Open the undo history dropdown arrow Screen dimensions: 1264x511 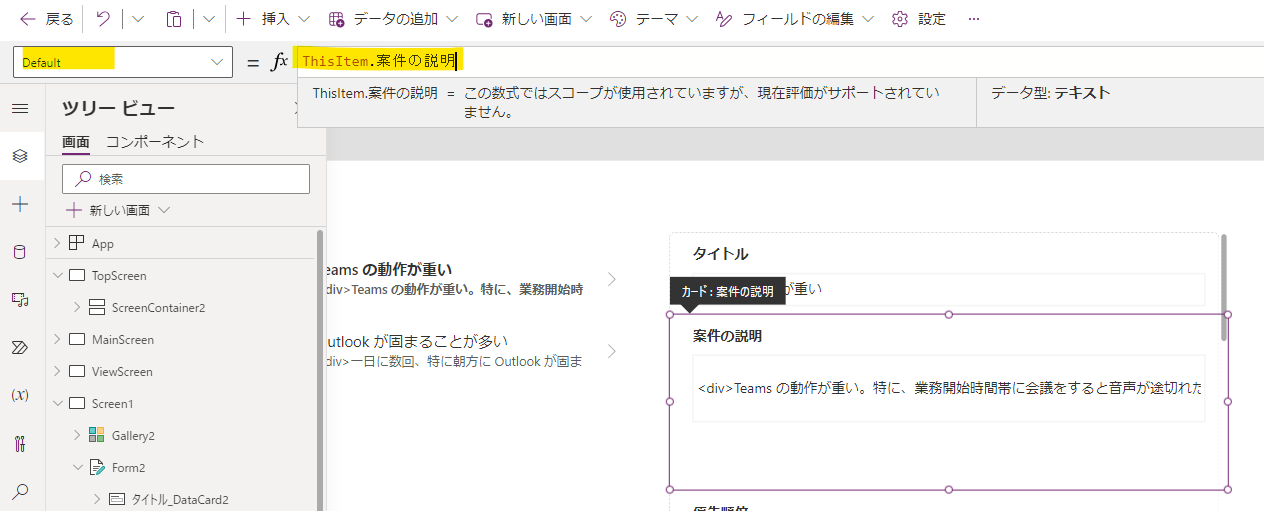138,19
